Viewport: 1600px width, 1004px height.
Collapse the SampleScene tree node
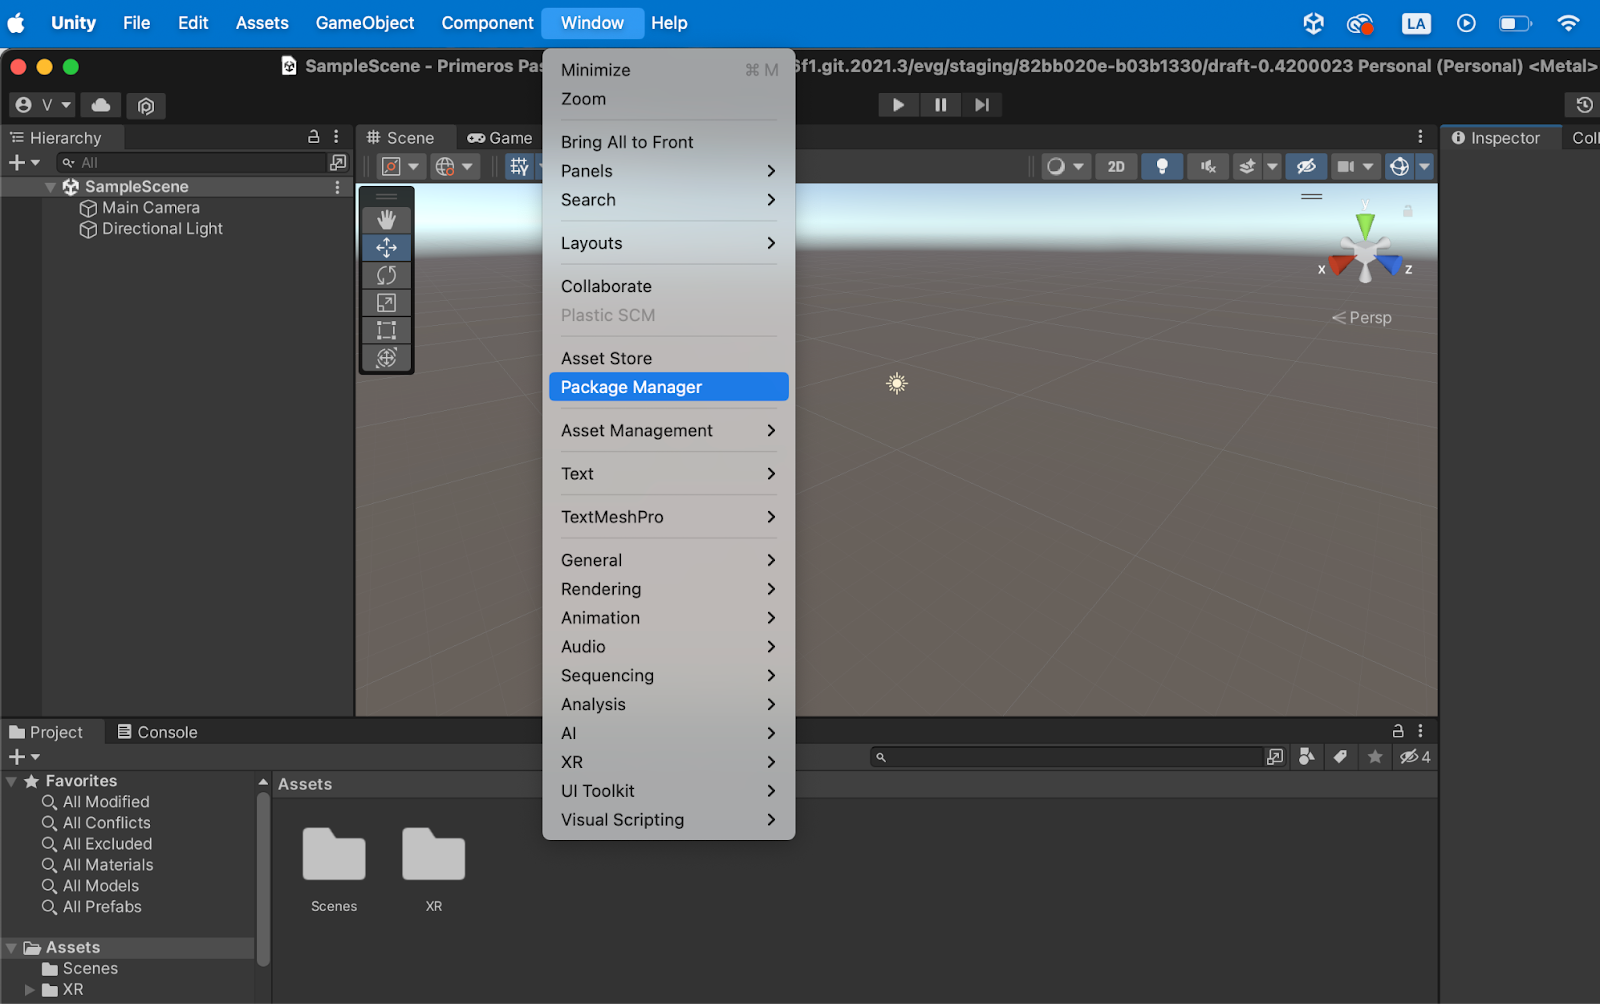pos(50,187)
